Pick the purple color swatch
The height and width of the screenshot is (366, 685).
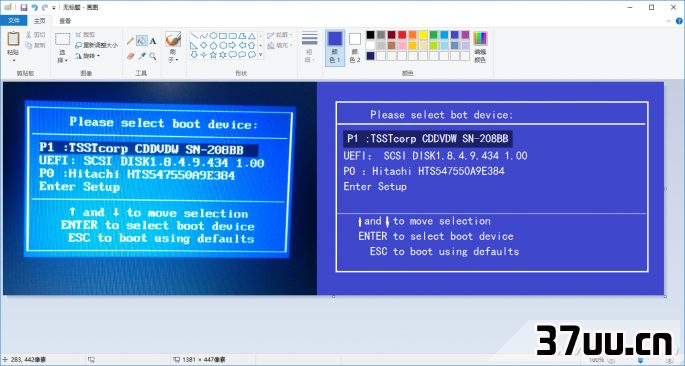point(465,35)
